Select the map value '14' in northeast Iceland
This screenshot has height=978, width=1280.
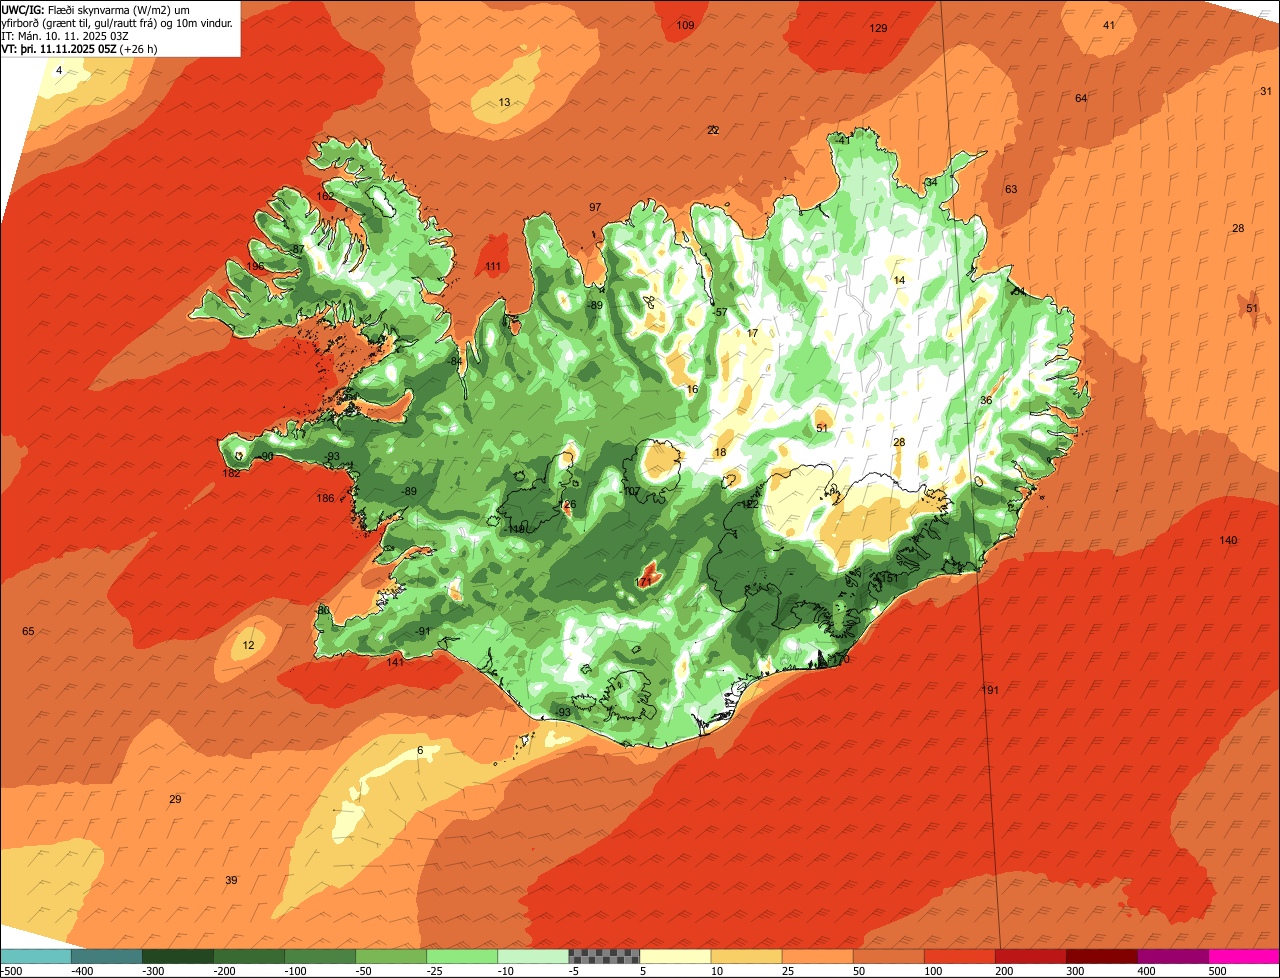[x=899, y=280]
